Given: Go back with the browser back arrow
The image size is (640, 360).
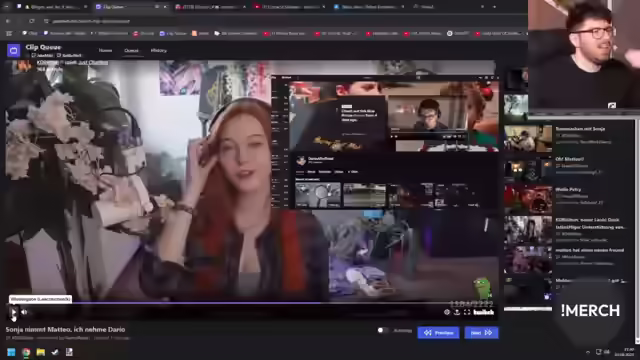Looking at the screenshot, I should (8, 21).
